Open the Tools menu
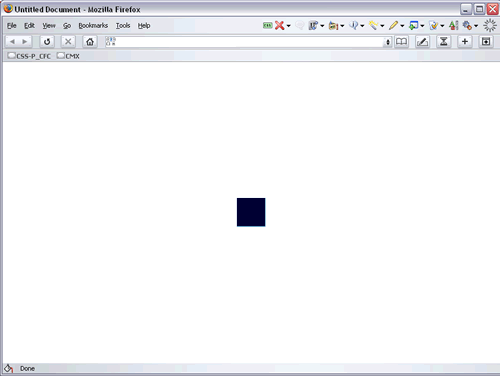The image size is (500, 376). pos(123,26)
